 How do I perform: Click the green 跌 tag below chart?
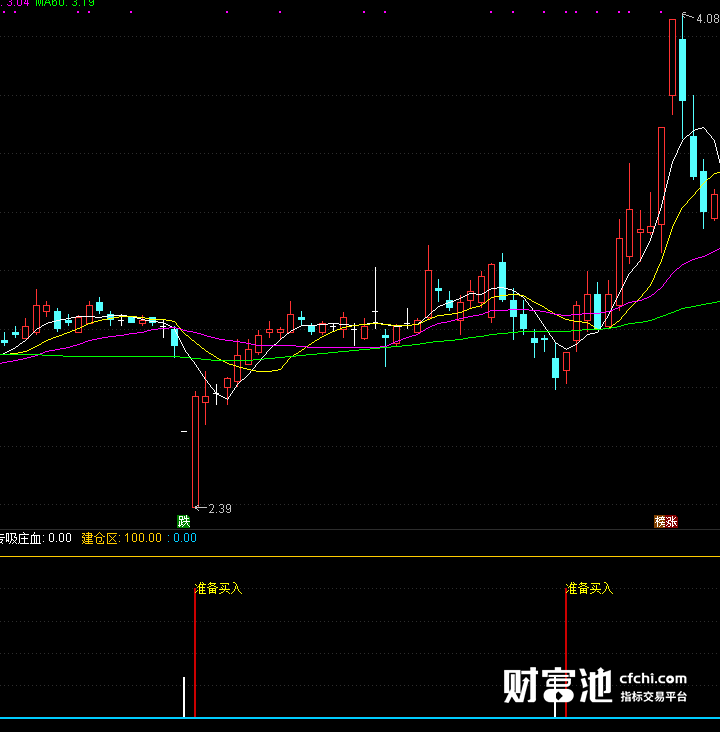point(184,521)
